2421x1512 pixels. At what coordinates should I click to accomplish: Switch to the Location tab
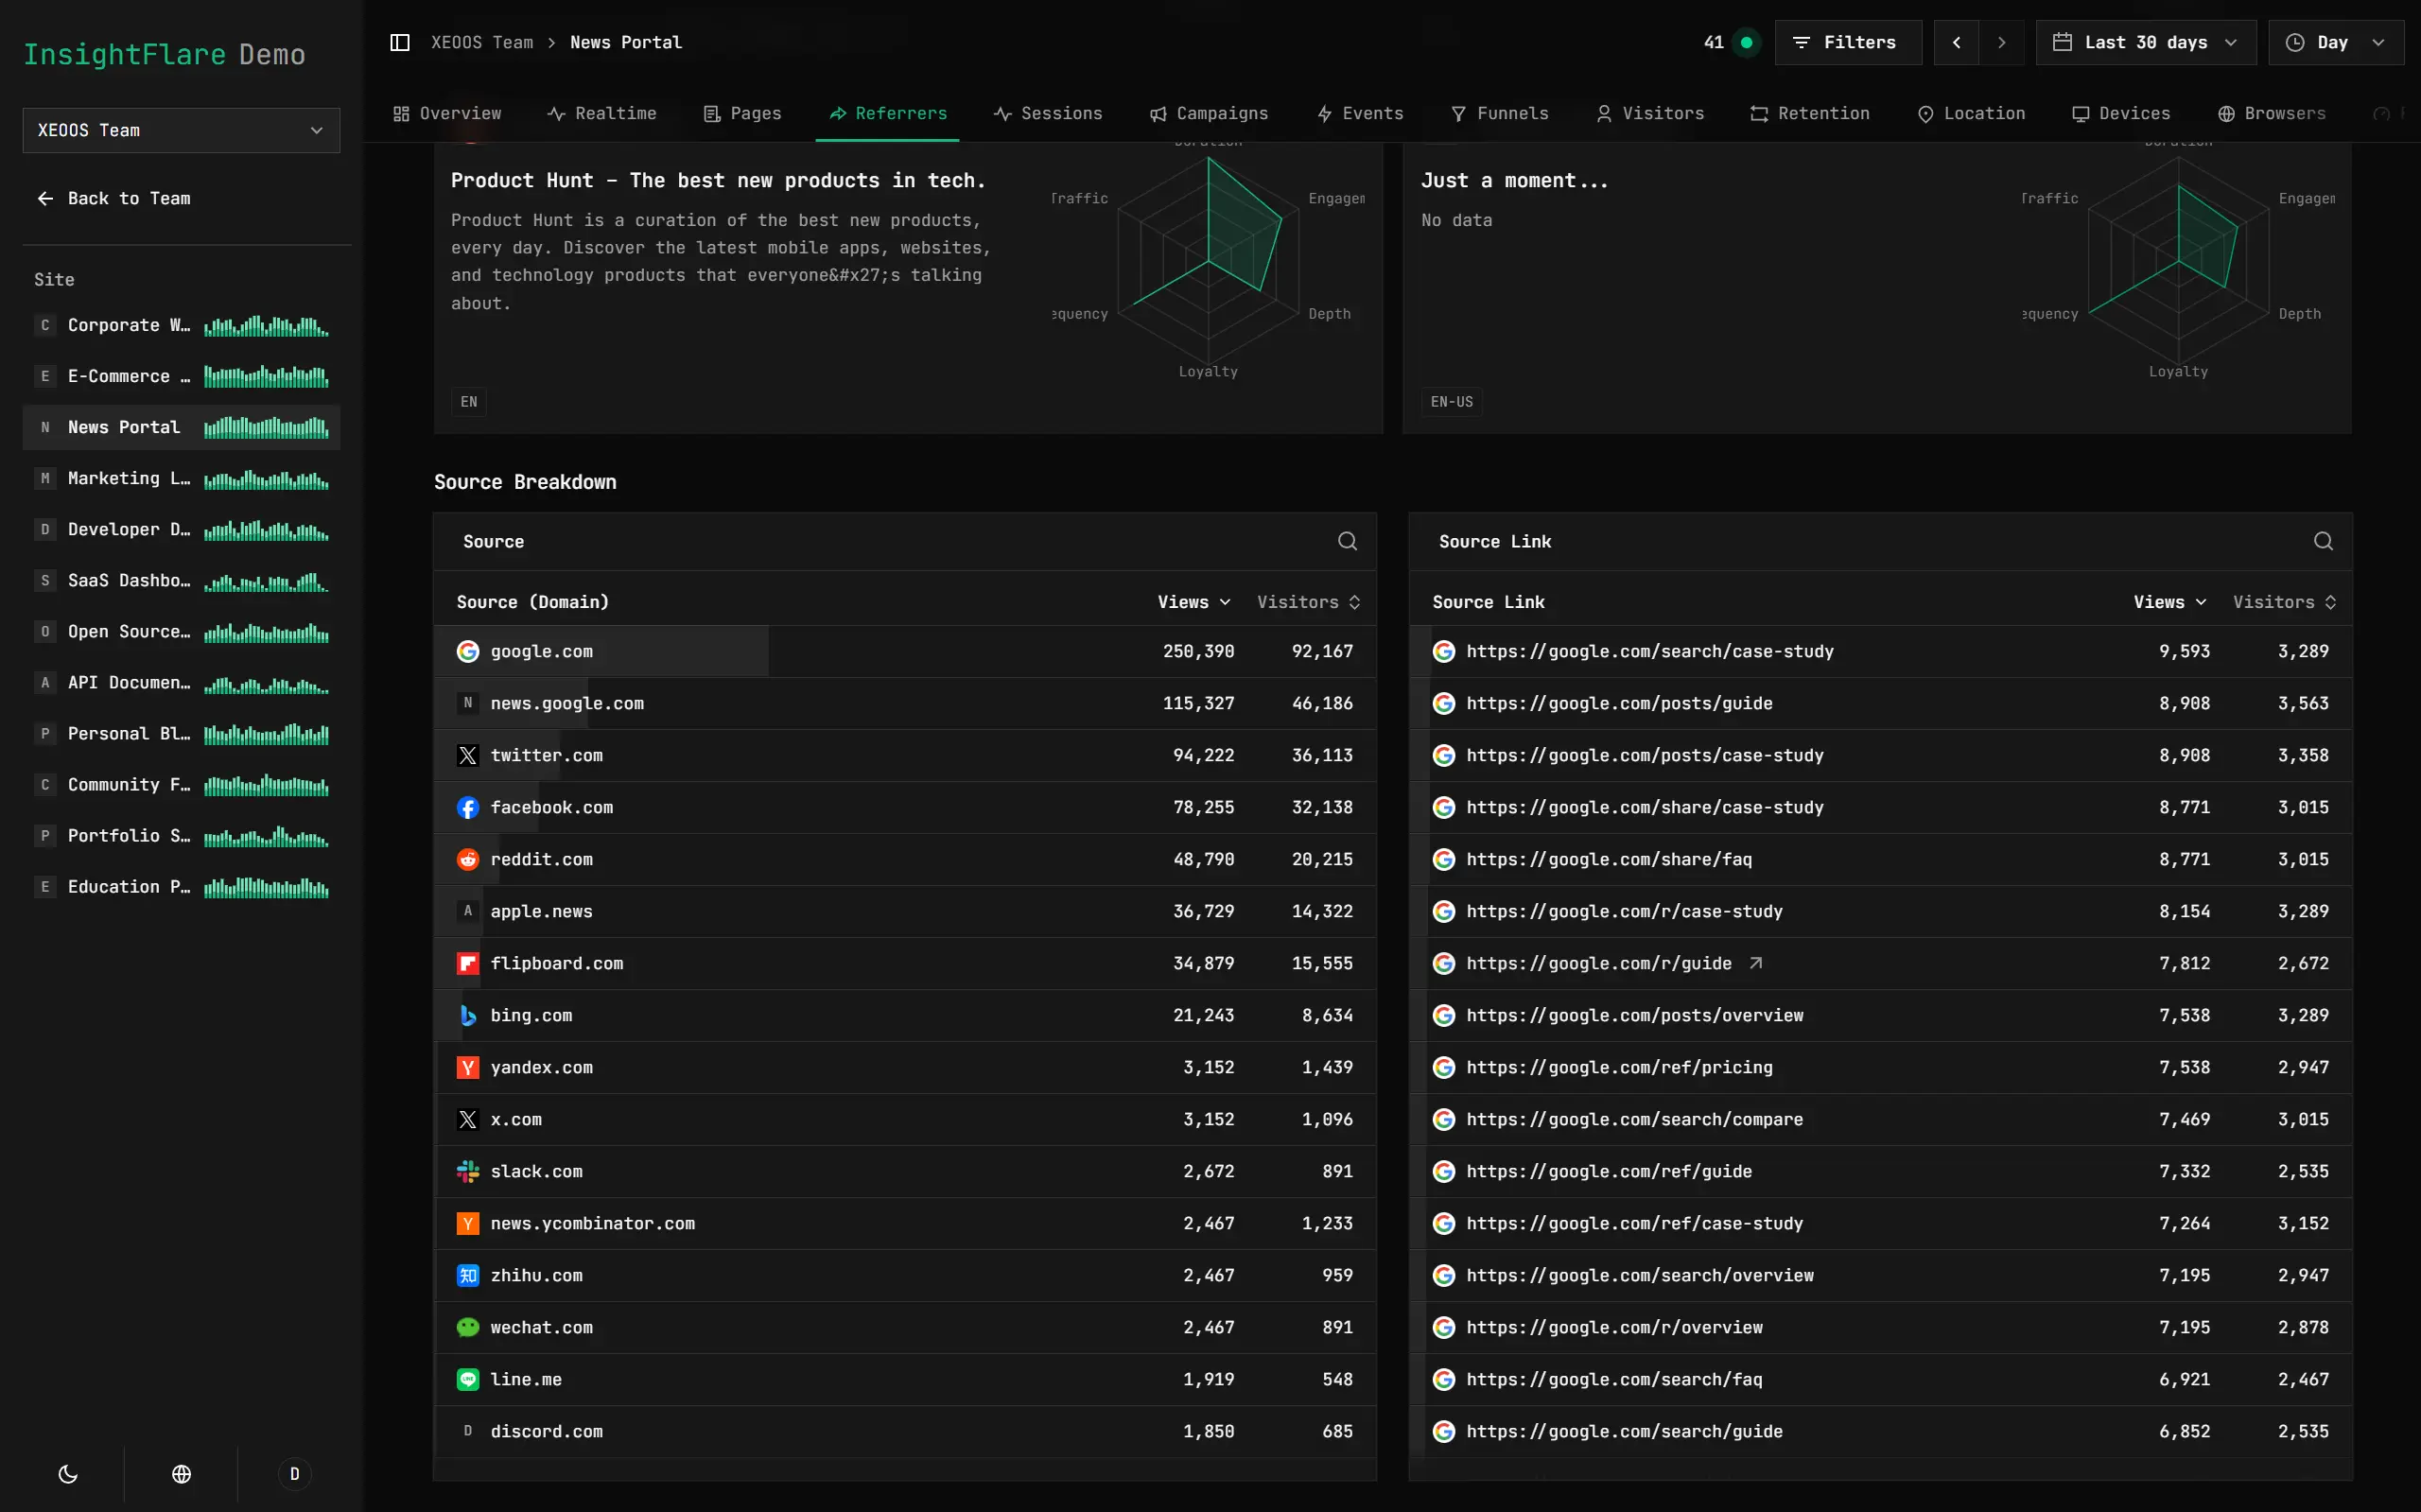point(1971,114)
